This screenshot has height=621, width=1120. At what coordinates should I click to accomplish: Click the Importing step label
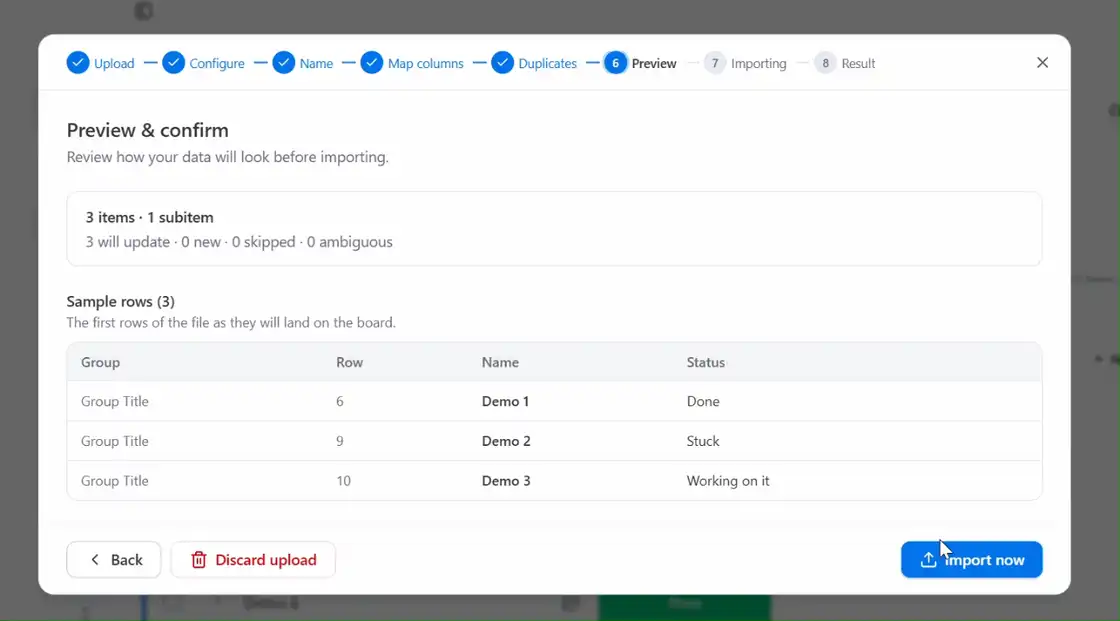coord(759,64)
